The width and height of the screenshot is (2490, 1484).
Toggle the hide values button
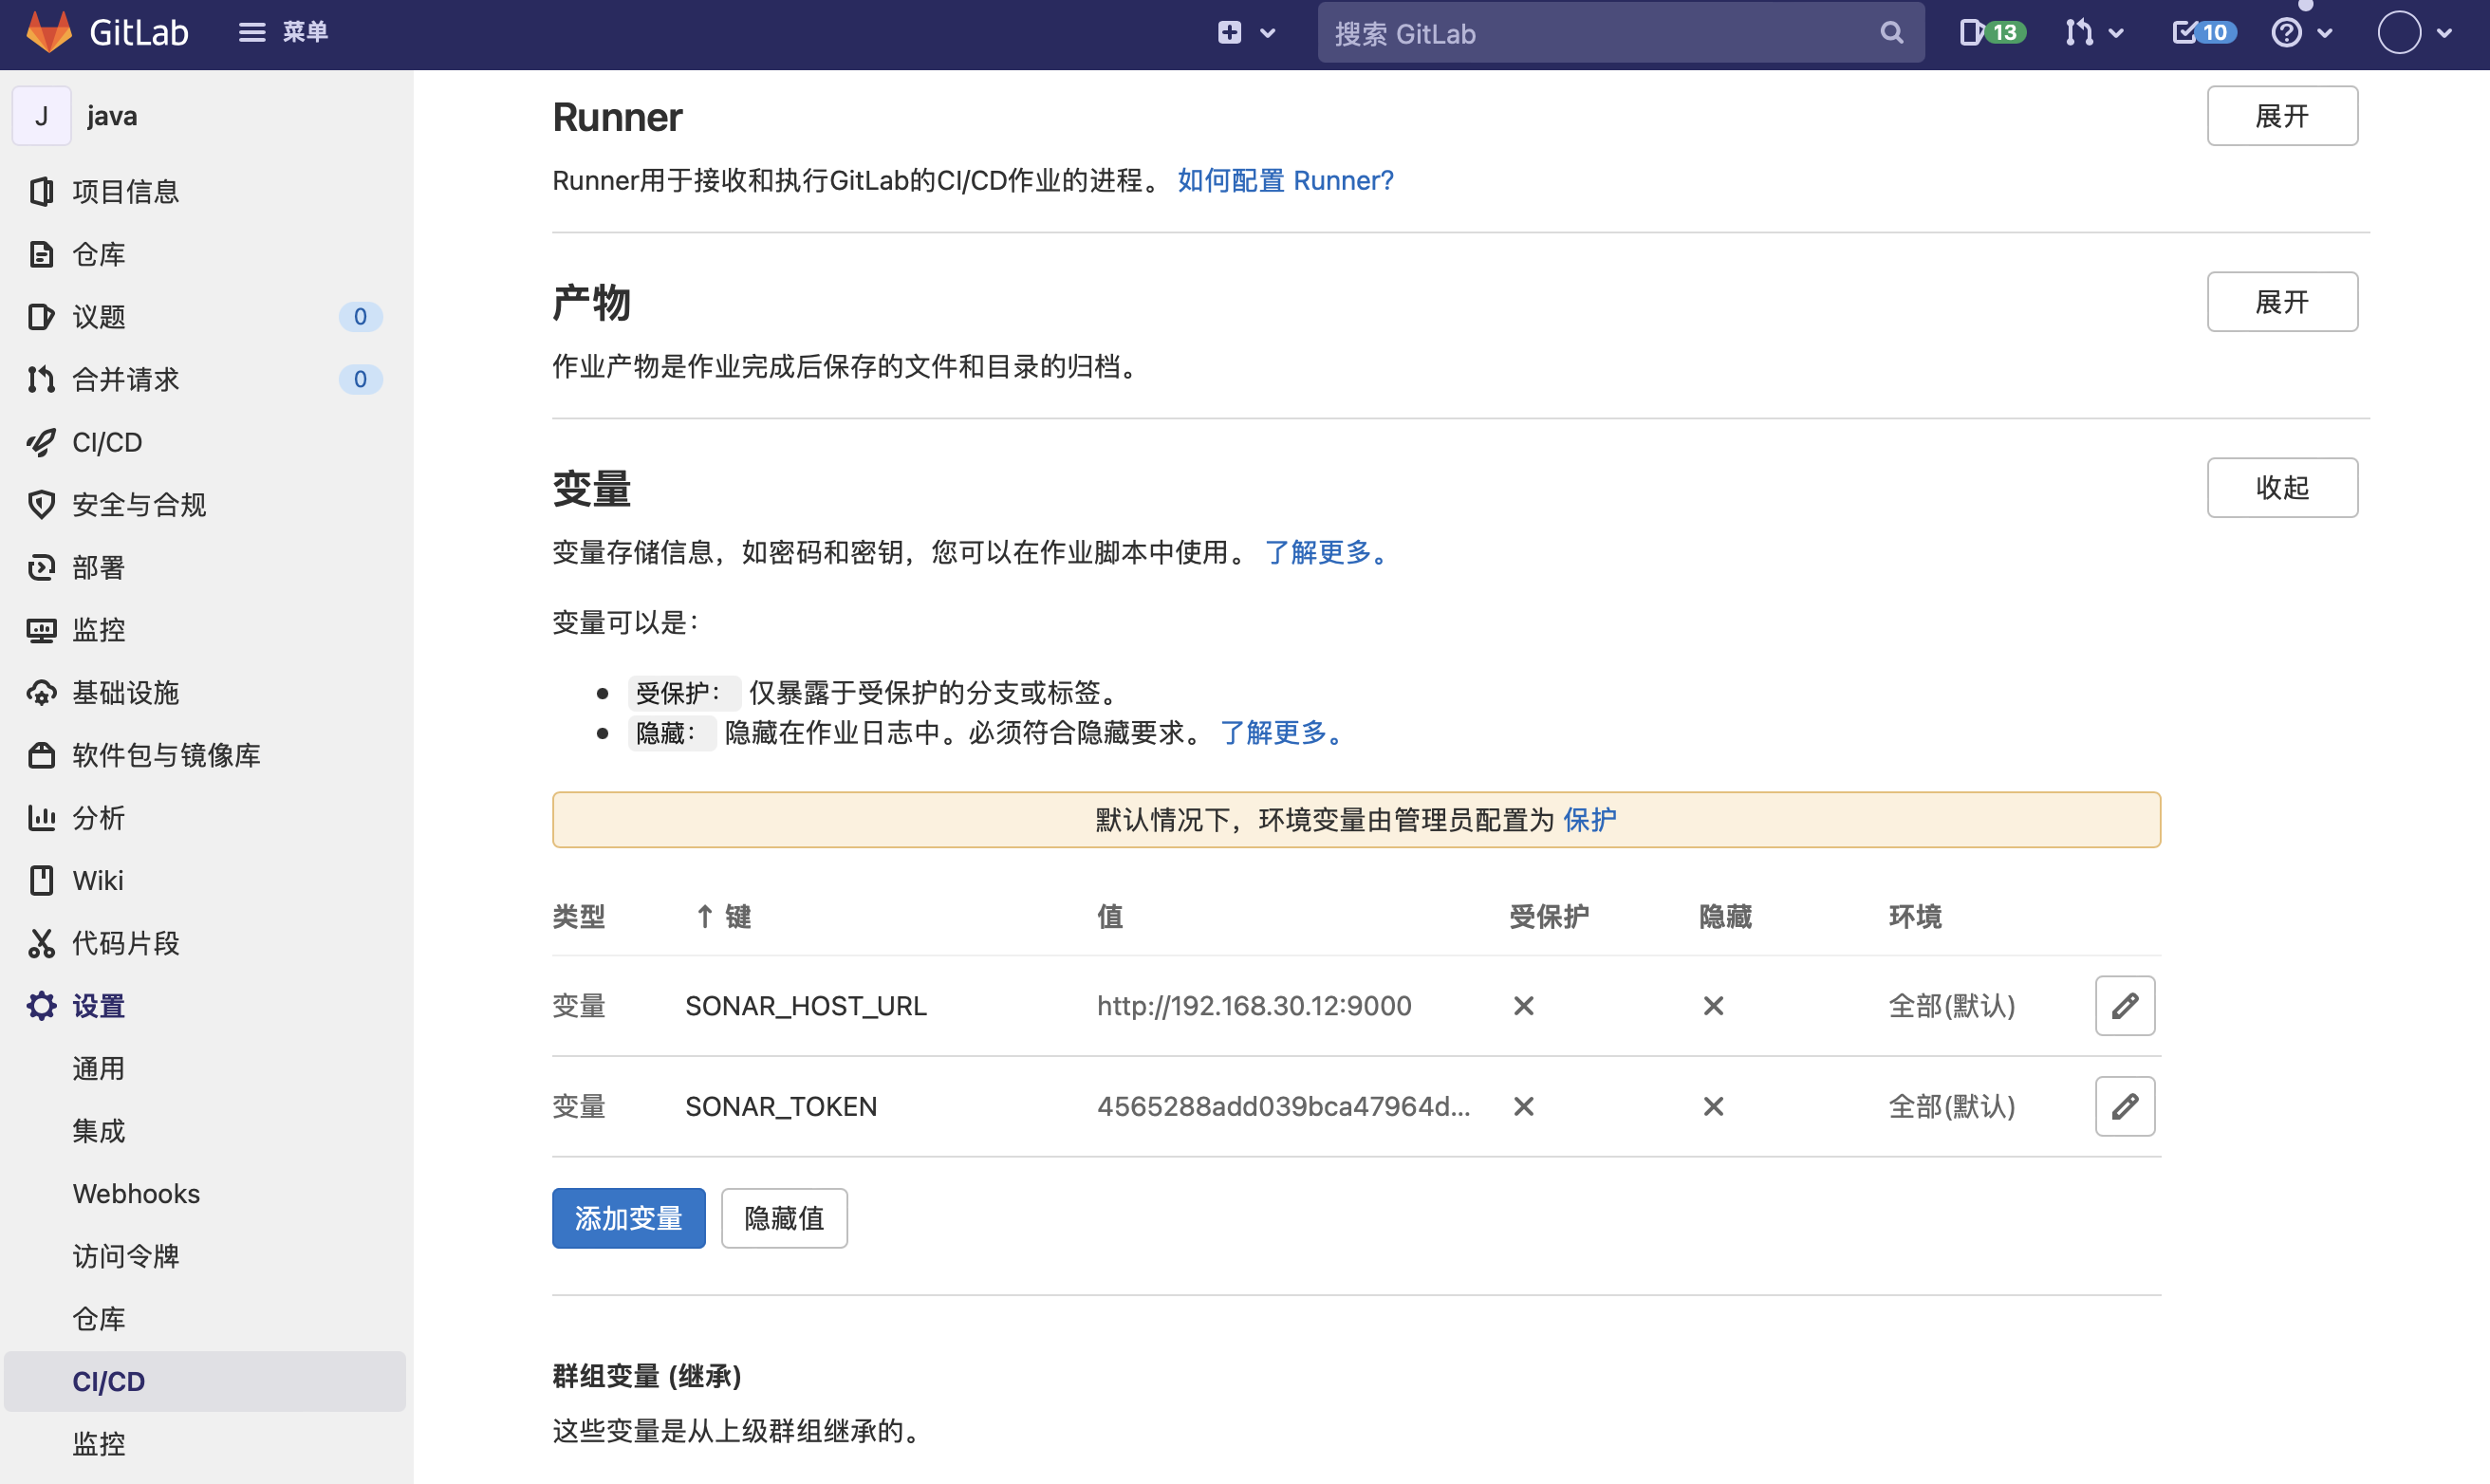coord(783,1218)
